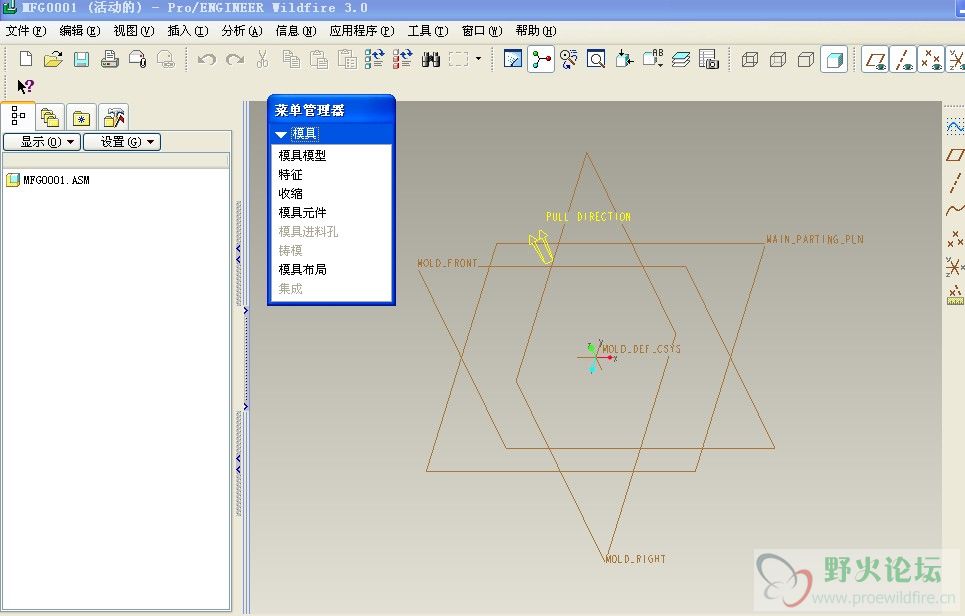Open the Layers icon
Image resolution: width=965 pixels, height=616 pixels.
click(681, 59)
